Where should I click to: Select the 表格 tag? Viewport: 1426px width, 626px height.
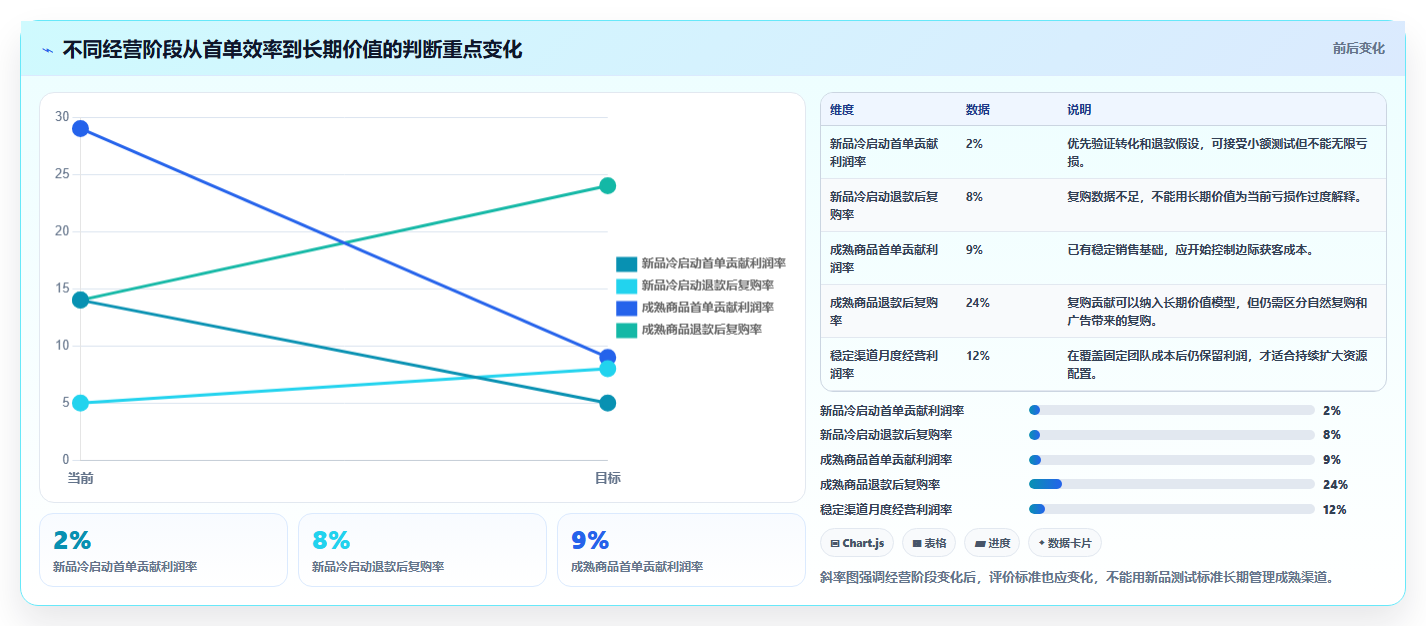tap(929, 543)
